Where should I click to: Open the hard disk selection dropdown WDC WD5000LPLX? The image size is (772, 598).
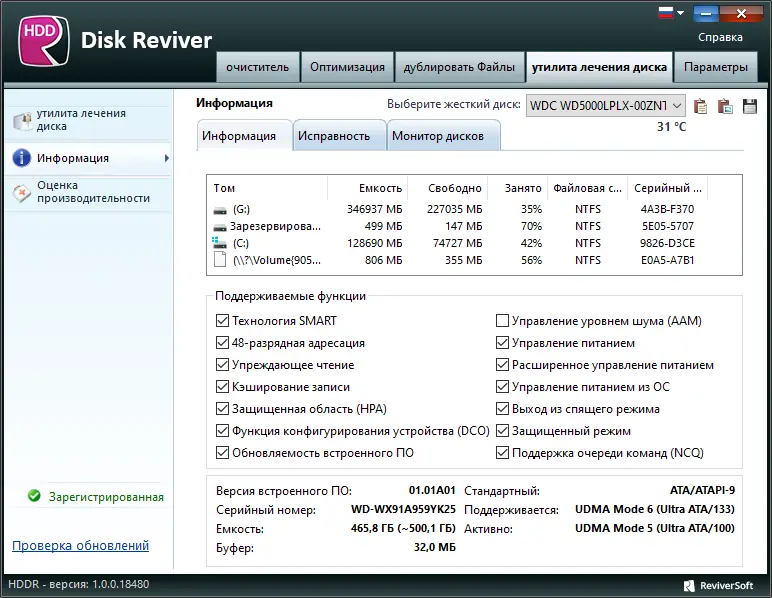pyautogui.click(x=605, y=105)
